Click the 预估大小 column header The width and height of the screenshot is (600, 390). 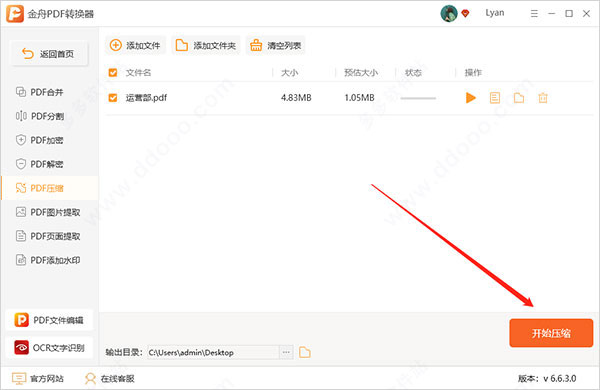361,72
